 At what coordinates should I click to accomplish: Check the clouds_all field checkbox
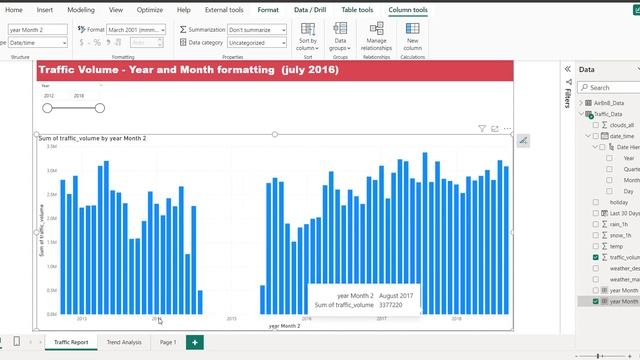(x=596, y=125)
